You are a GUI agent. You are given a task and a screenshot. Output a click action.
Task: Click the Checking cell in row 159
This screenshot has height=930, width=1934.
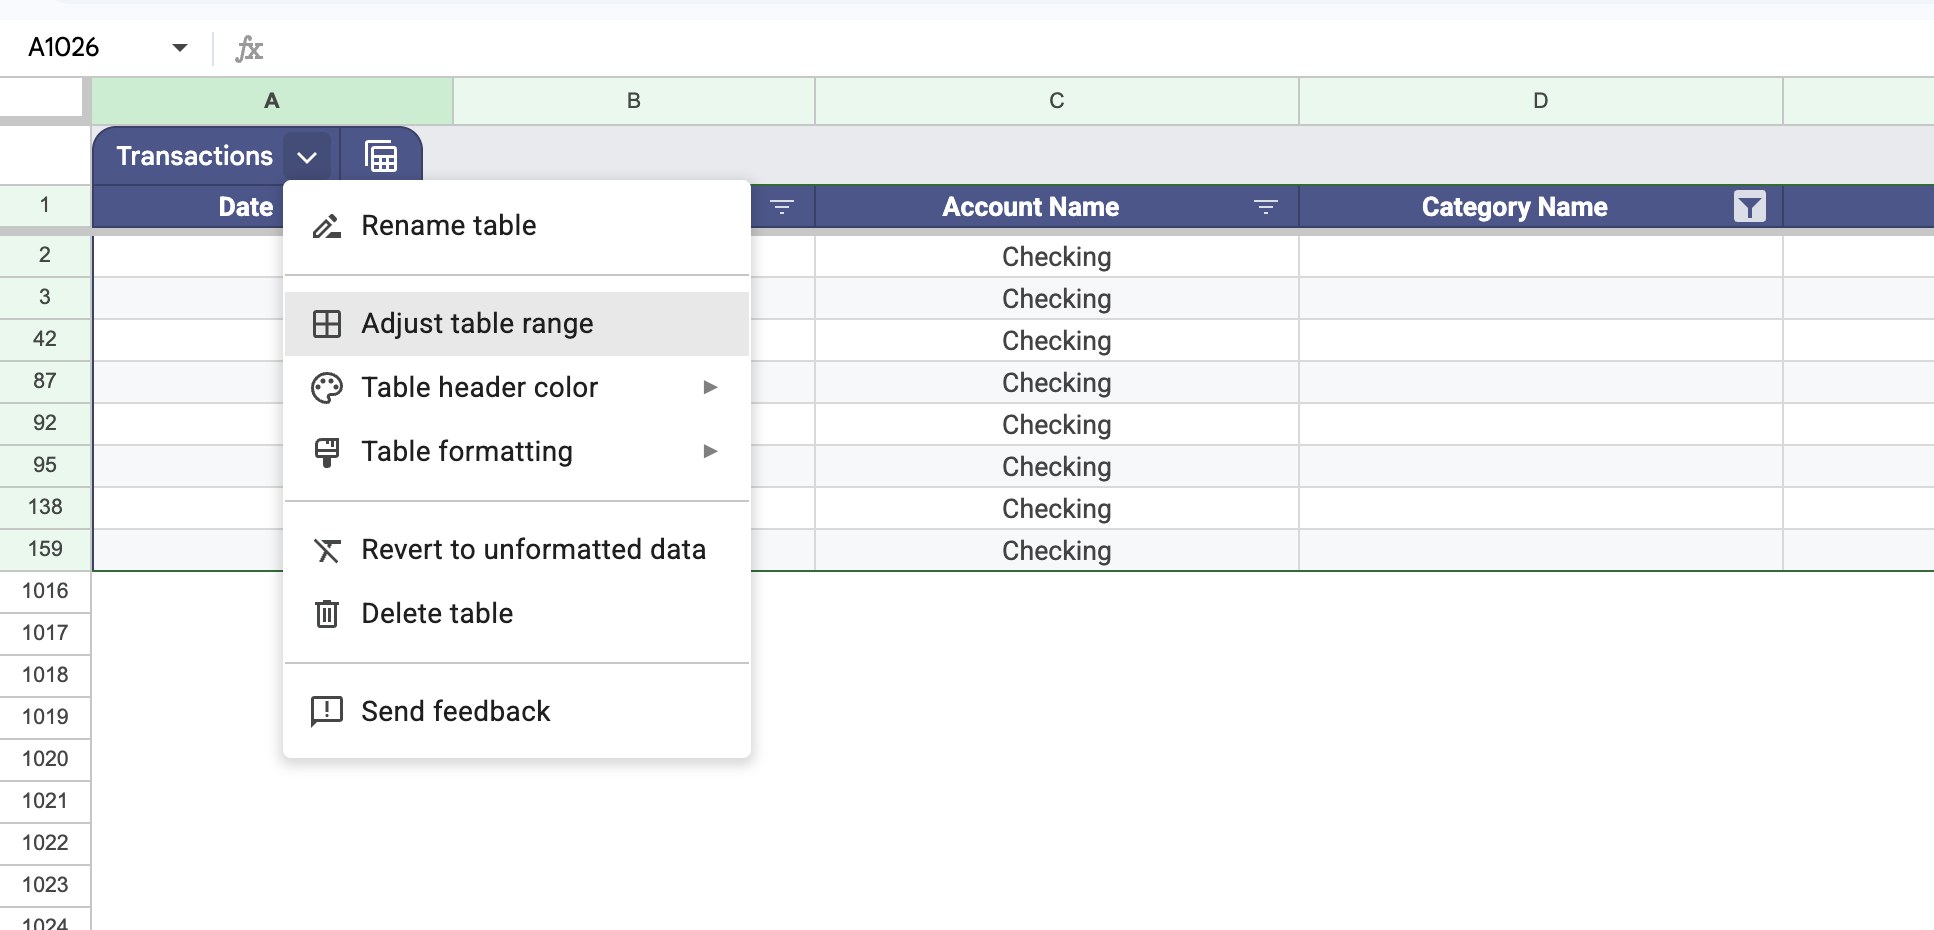[1057, 551]
